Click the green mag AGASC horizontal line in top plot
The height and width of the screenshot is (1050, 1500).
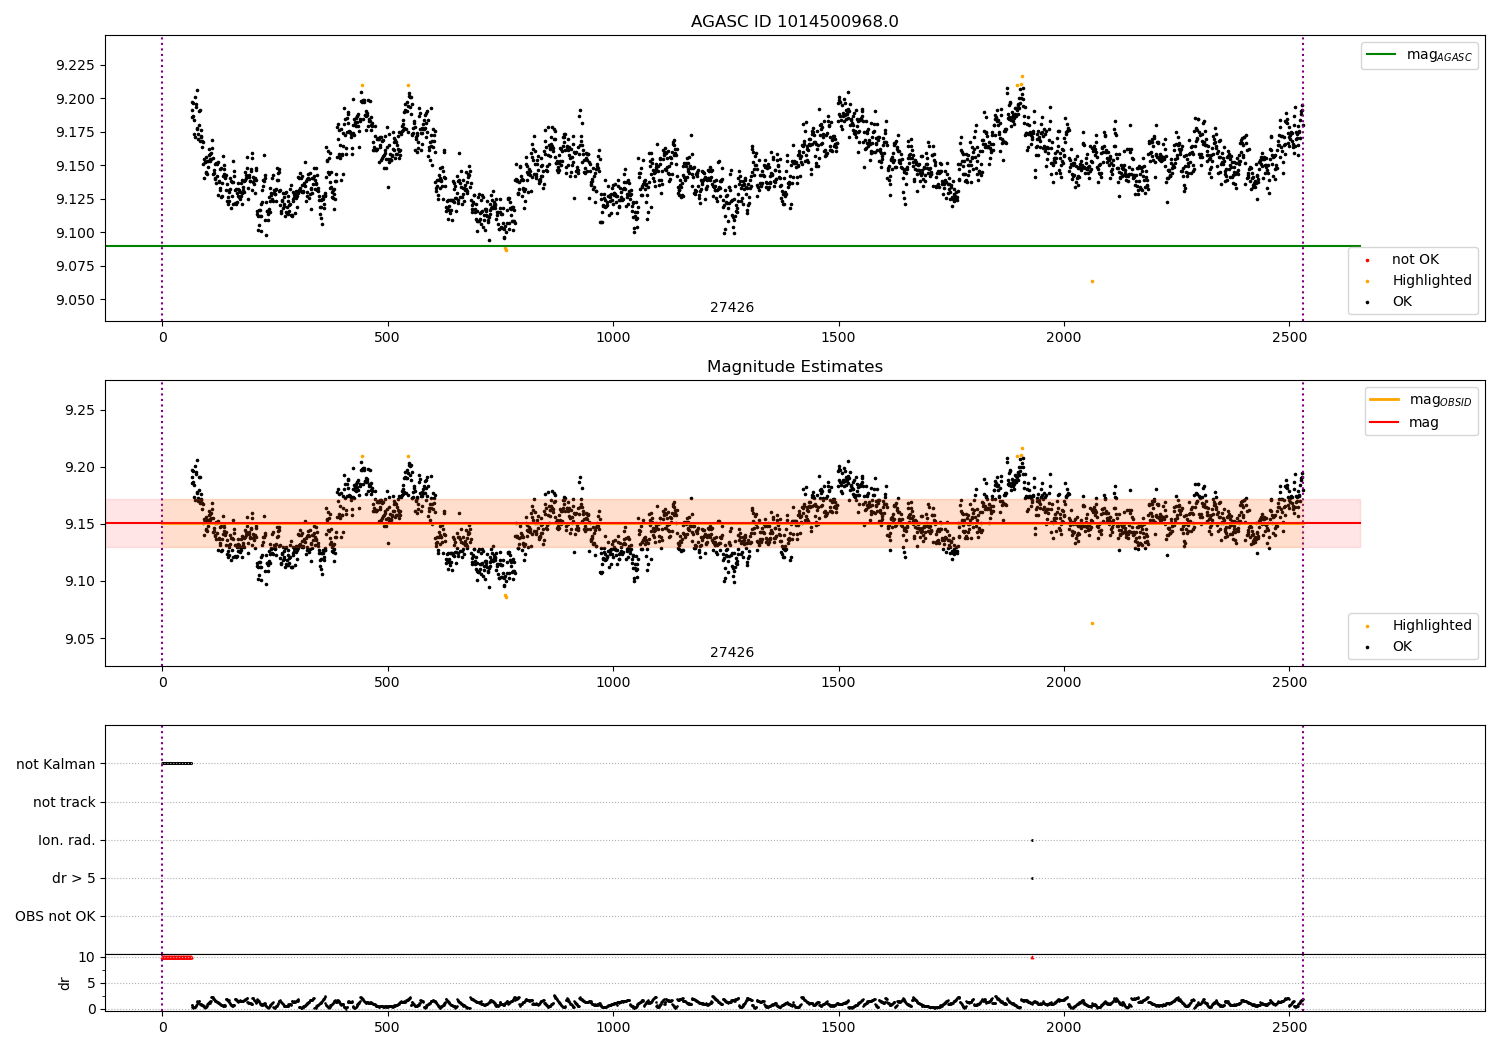733,246
